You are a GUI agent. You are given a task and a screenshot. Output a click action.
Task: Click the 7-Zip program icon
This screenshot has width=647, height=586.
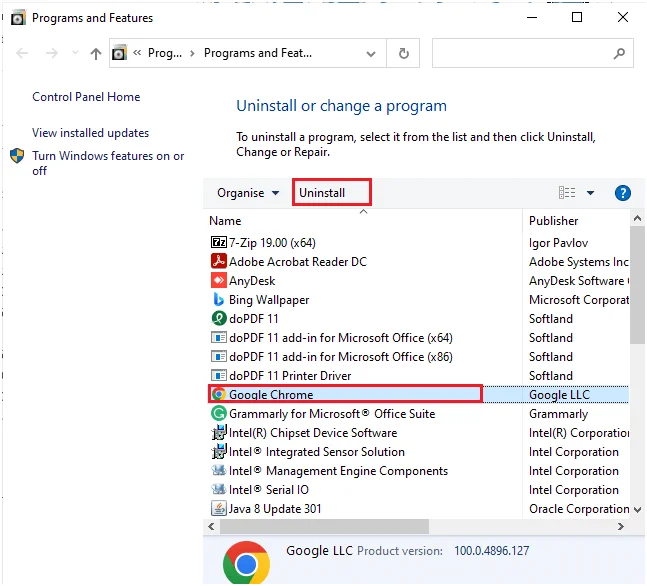click(219, 242)
